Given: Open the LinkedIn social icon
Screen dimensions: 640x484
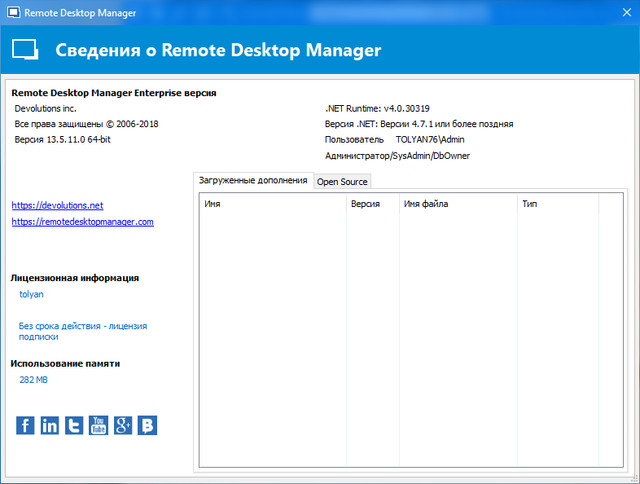Looking at the screenshot, I should click(x=50, y=425).
